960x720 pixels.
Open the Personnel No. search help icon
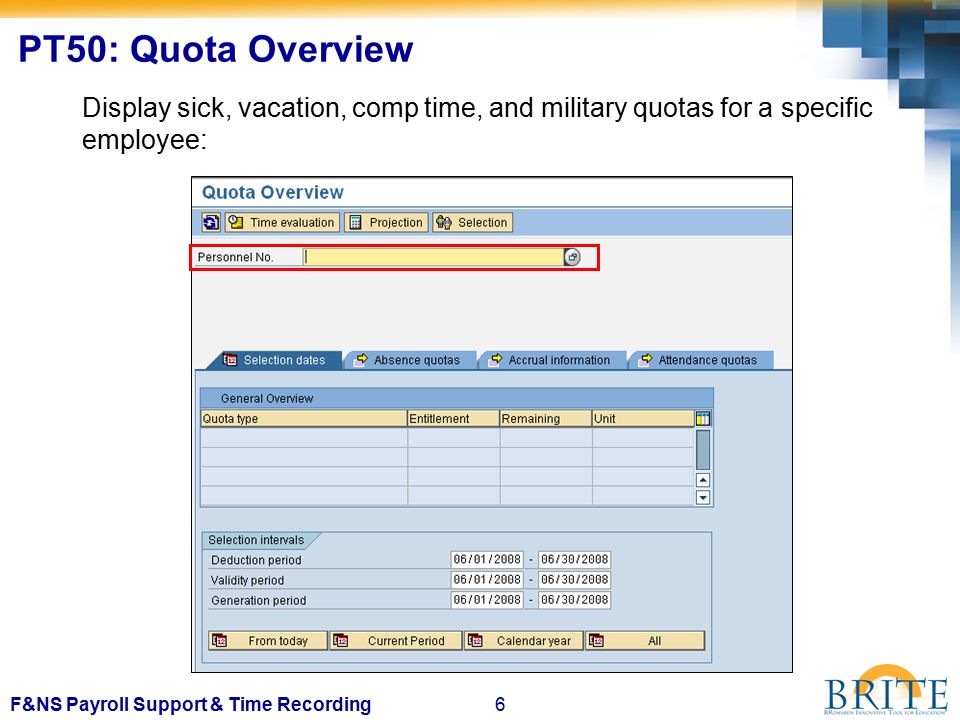pos(572,257)
